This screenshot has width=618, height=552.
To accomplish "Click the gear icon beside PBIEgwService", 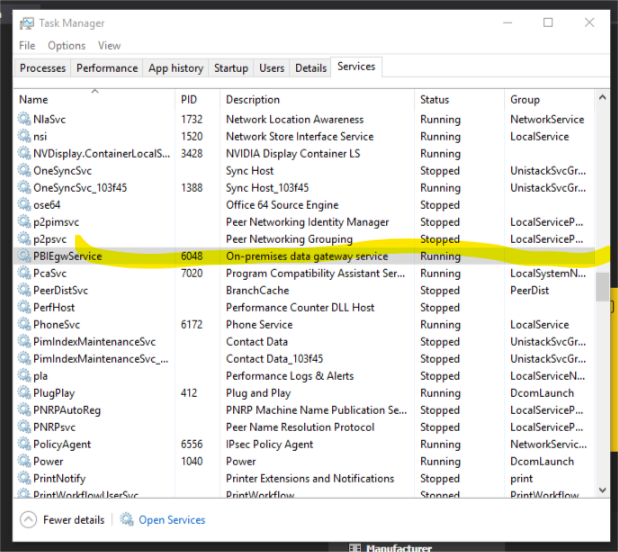I will click(24, 256).
